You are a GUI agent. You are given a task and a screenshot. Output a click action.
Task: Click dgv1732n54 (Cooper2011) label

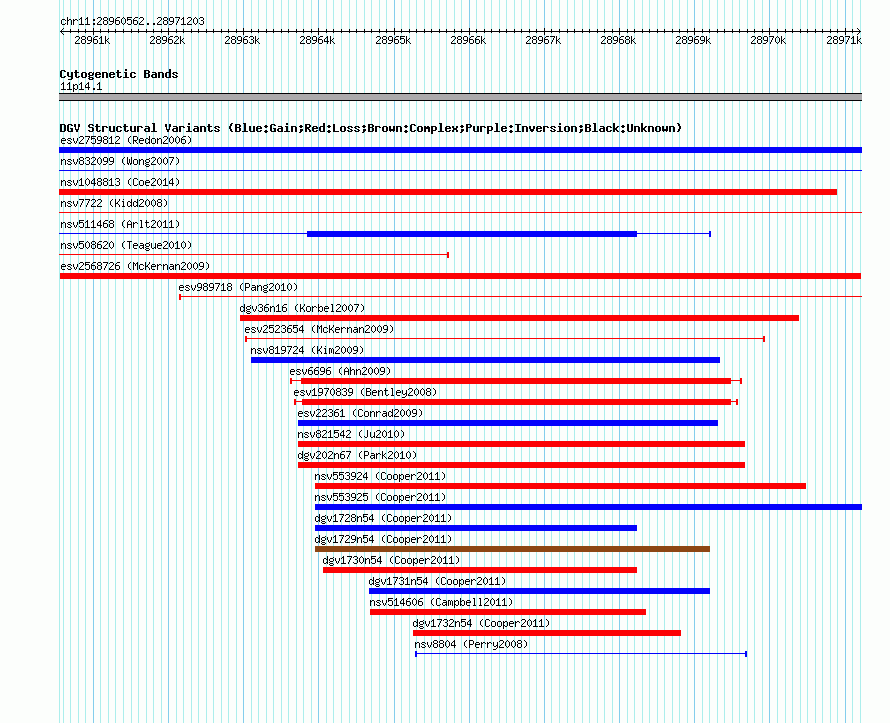481,623
